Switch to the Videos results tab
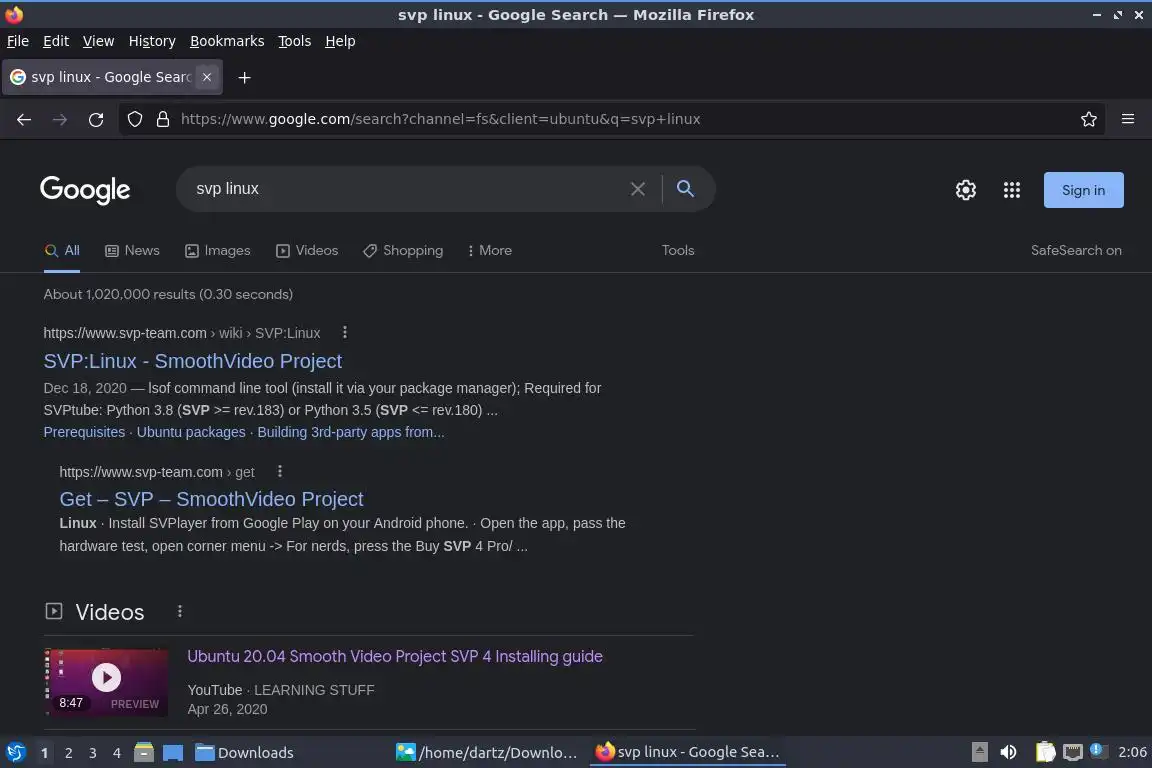This screenshot has height=768, width=1152. tap(307, 251)
